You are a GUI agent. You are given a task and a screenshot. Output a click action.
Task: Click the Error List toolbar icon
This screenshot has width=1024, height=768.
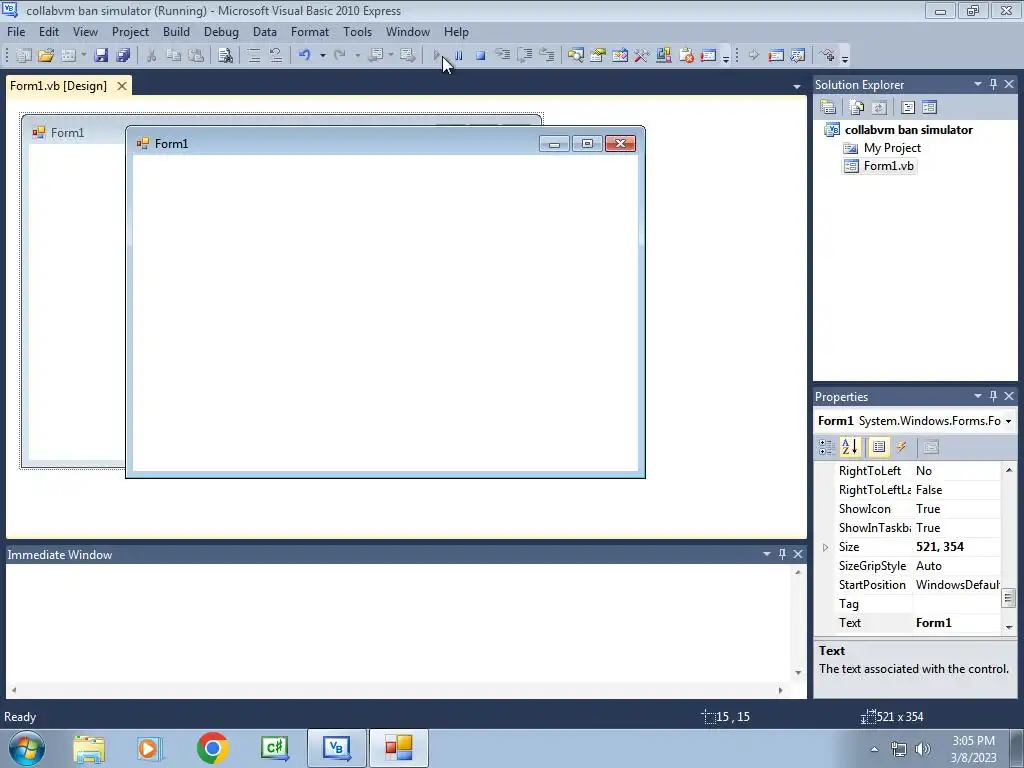pyautogui.click(x=686, y=56)
